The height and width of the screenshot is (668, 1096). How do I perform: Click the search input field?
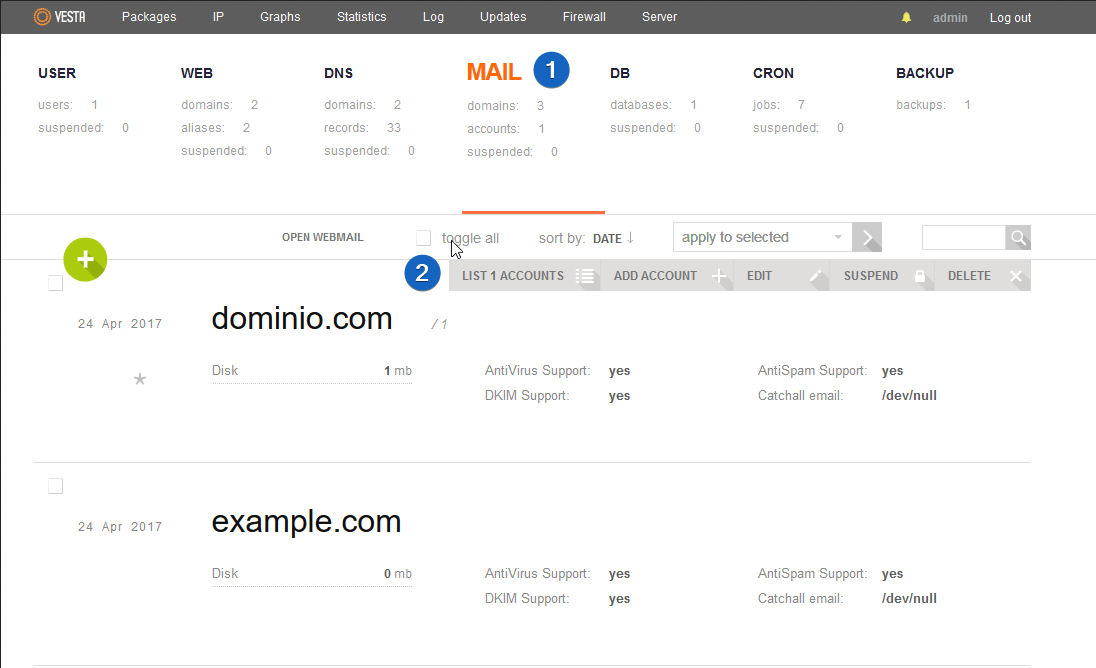pyautogui.click(x=964, y=238)
